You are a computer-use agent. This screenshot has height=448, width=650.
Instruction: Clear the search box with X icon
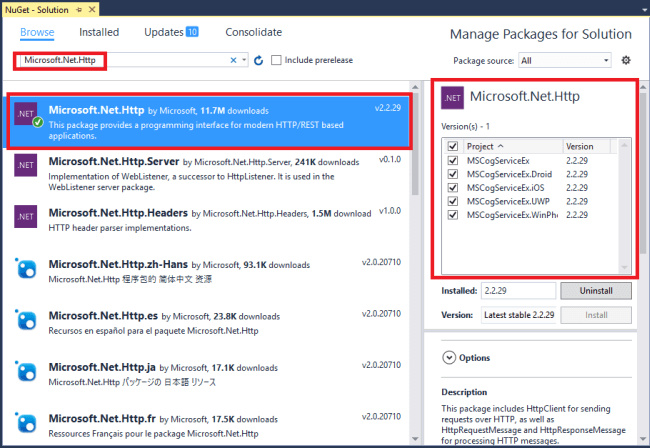(x=233, y=61)
